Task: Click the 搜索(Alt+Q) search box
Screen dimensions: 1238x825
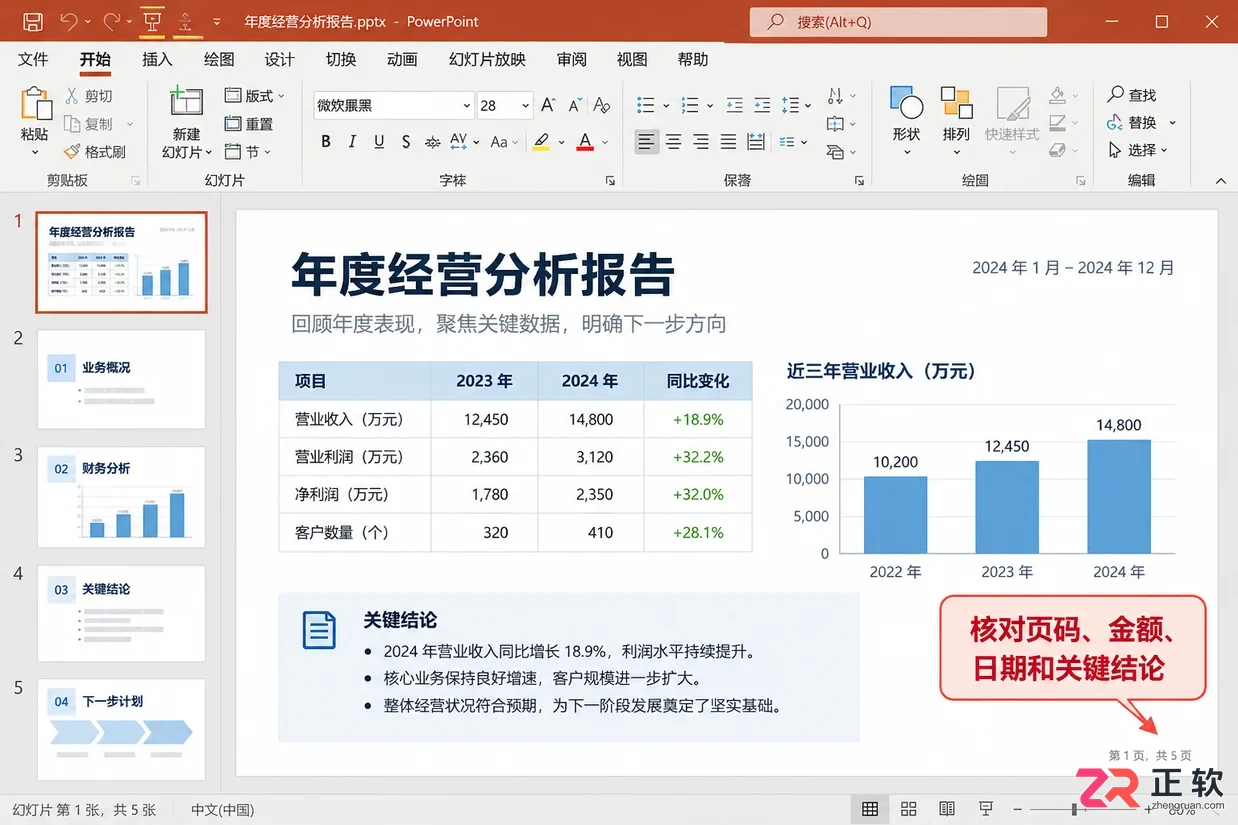Action: [x=898, y=22]
